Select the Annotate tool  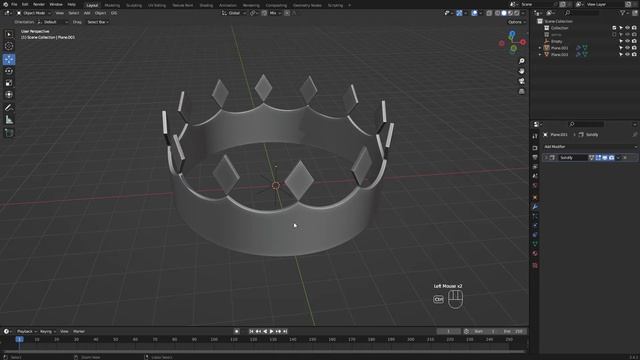(9, 108)
